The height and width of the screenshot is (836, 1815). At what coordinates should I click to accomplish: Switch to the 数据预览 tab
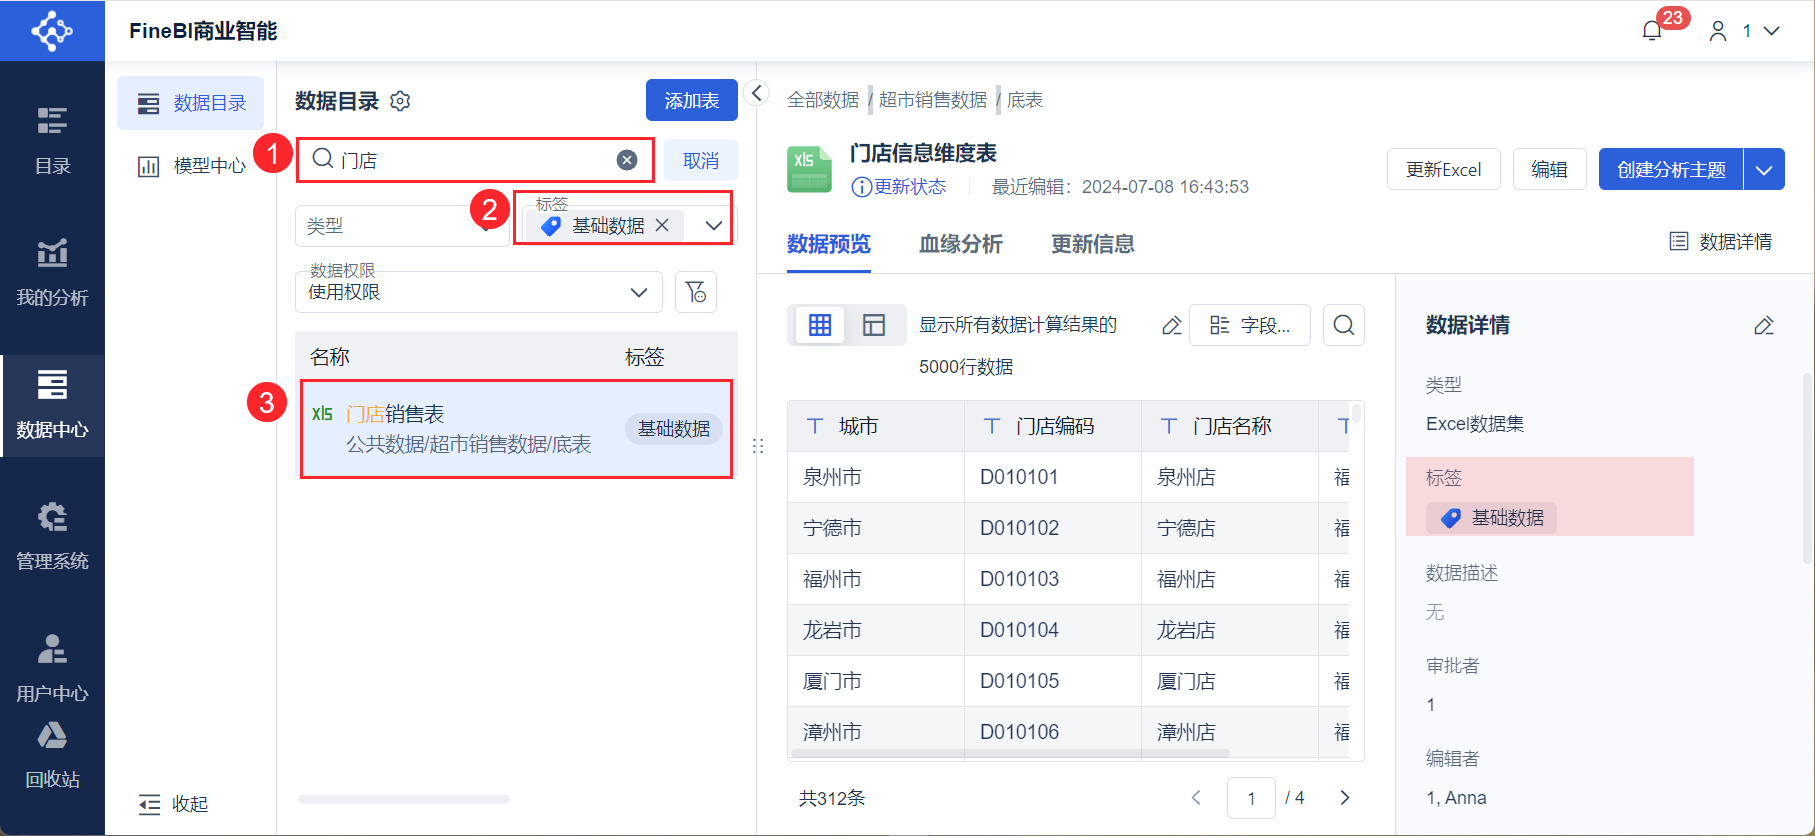(x=829, y=244)
